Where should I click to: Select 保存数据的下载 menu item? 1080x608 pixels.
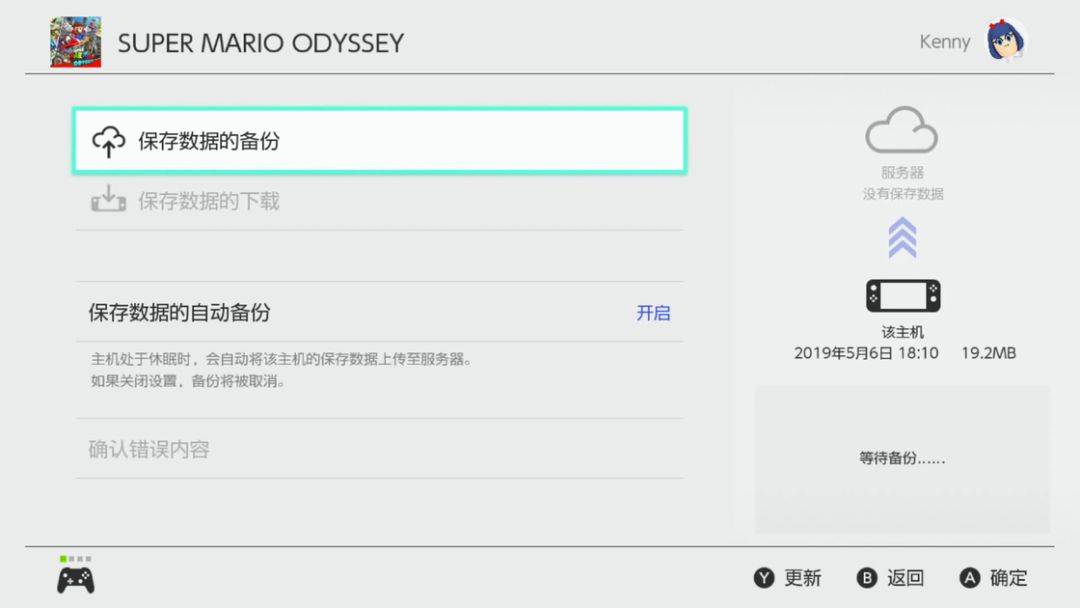(209, 201)
